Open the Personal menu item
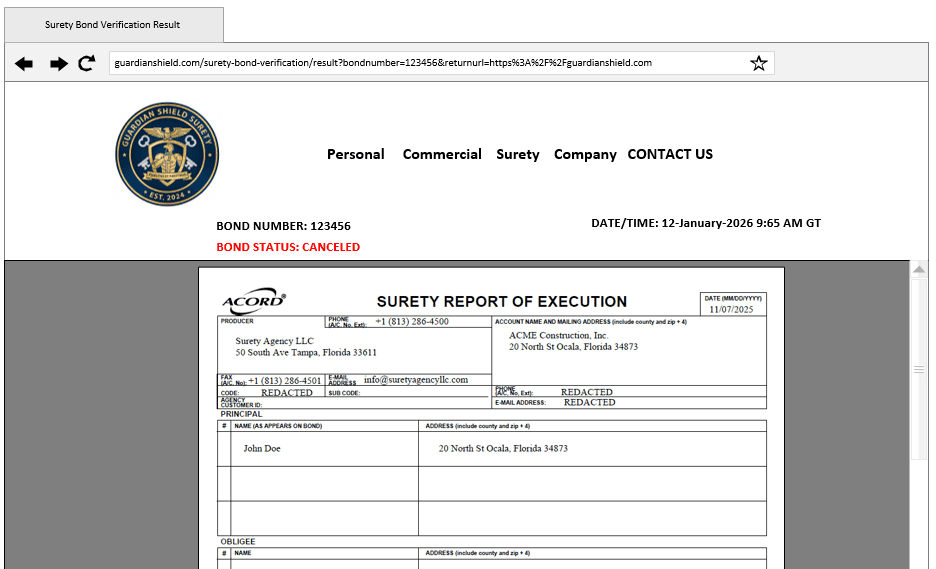936x569 pixels. [x=355, y=154]
